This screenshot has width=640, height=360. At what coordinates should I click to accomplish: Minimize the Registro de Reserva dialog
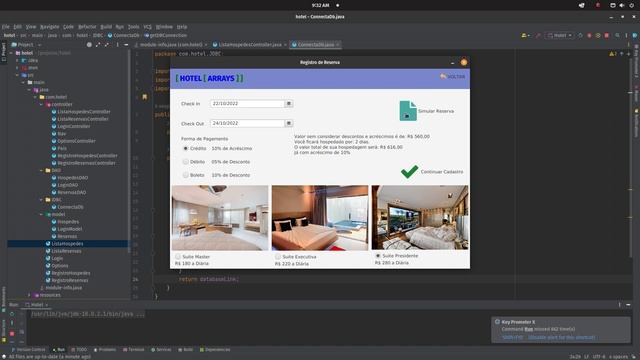click(452, 63)
